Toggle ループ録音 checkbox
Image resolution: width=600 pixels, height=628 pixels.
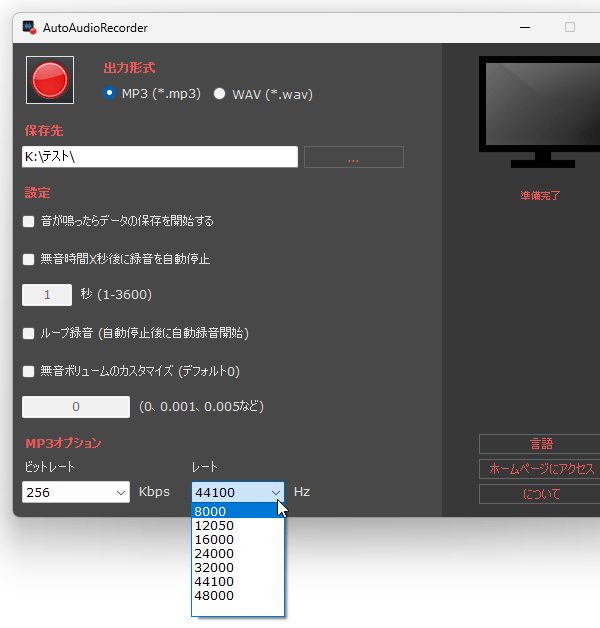[x=28, y=333]
